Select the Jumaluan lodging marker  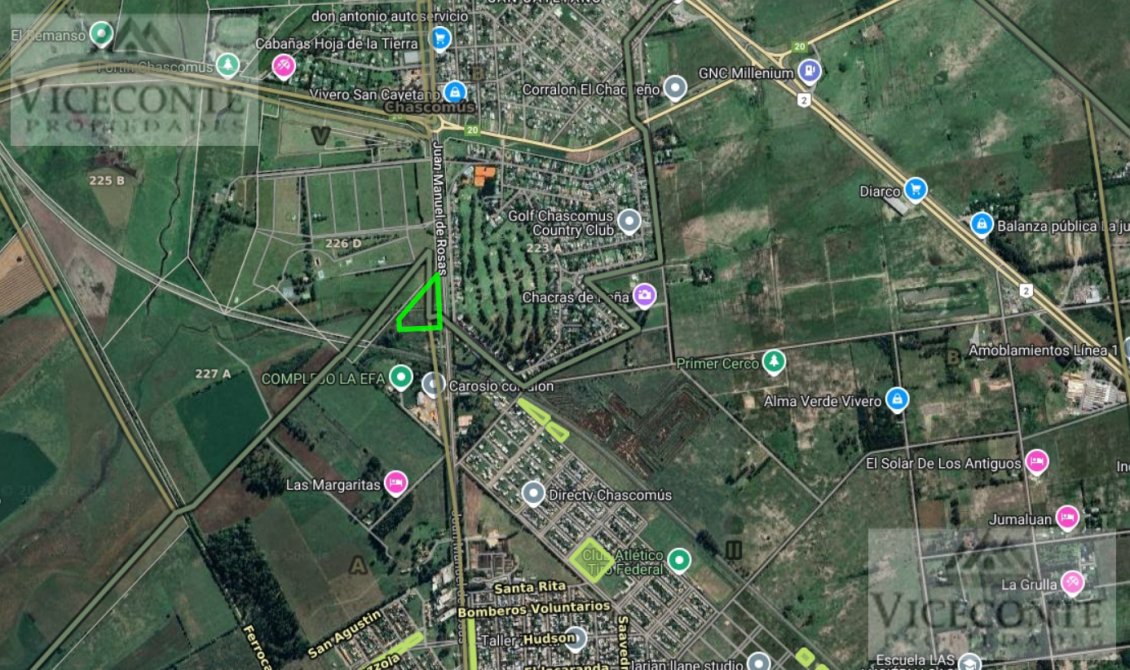pos(1067,517)
